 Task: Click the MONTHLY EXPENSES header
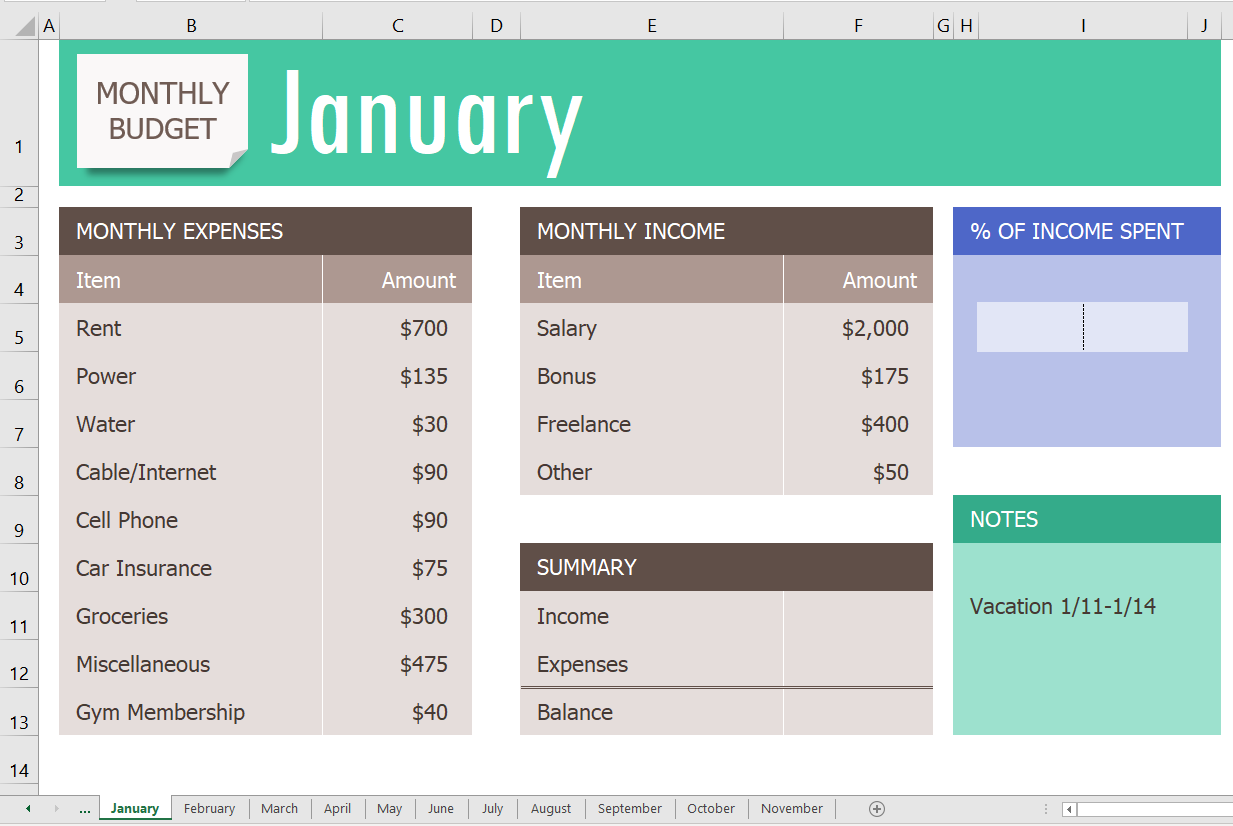(265, 231)
